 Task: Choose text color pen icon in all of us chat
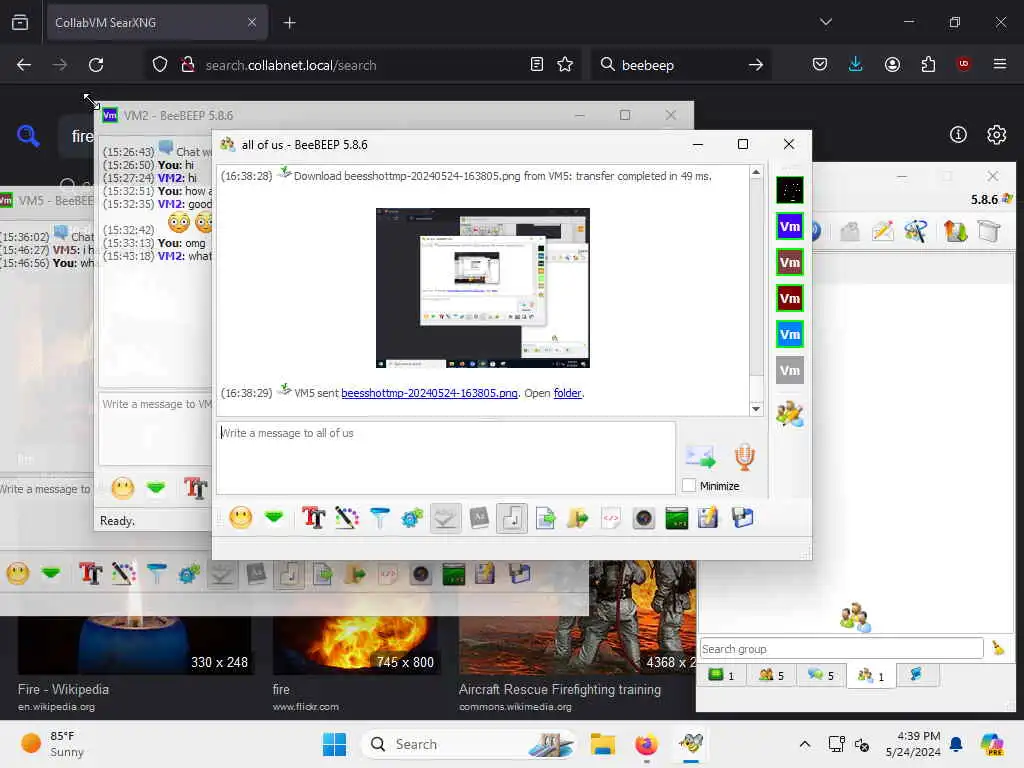point(347,518)
